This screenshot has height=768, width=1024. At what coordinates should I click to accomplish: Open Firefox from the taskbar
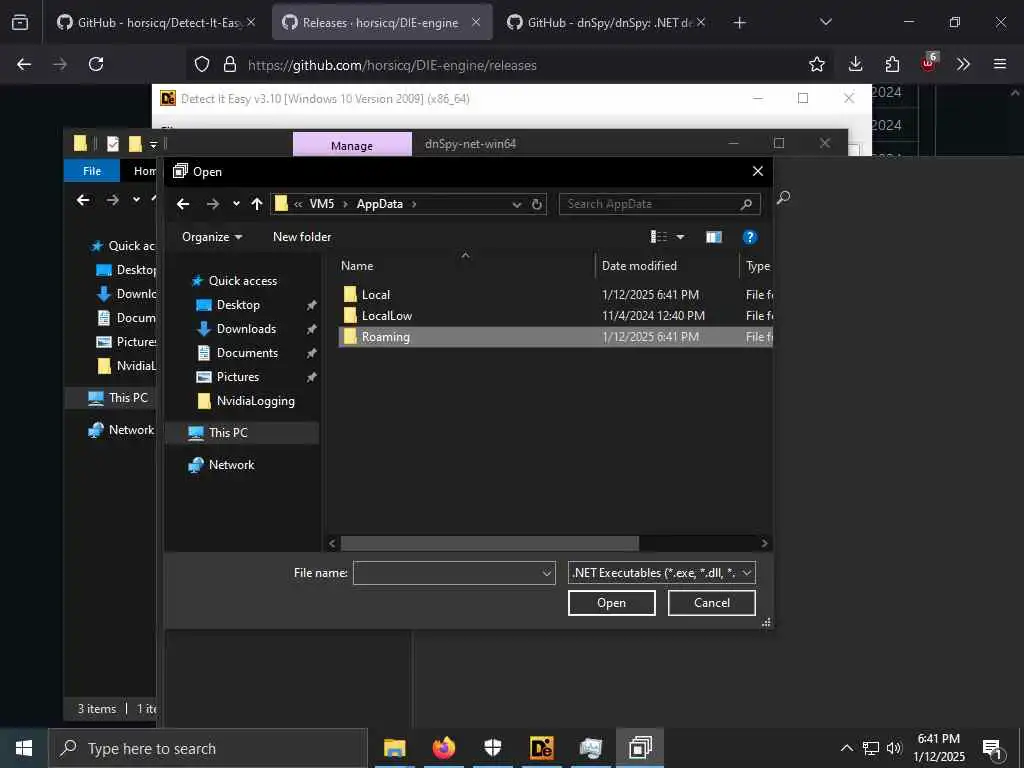pyautogui.click(x=443, y=748)
